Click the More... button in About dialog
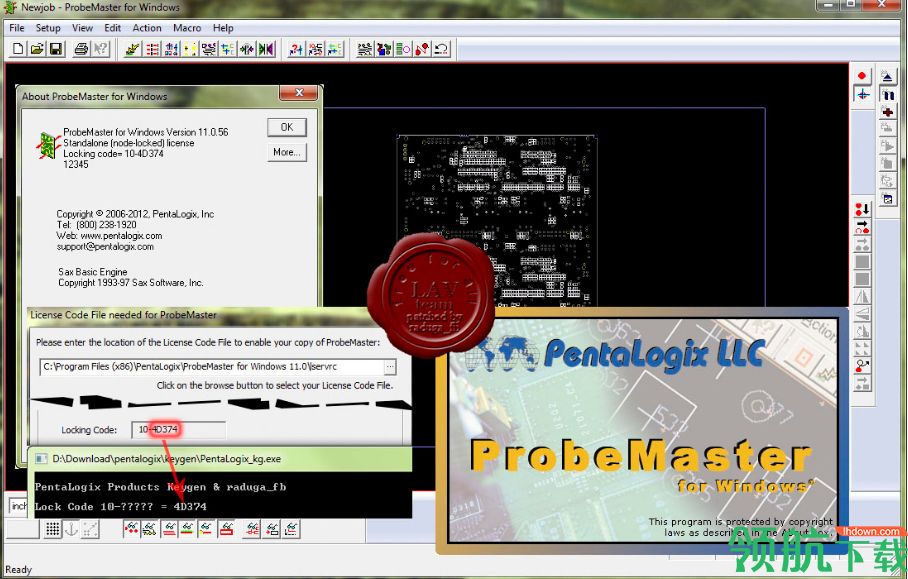Viewport: 908px width, 579px height. [287, 152]
